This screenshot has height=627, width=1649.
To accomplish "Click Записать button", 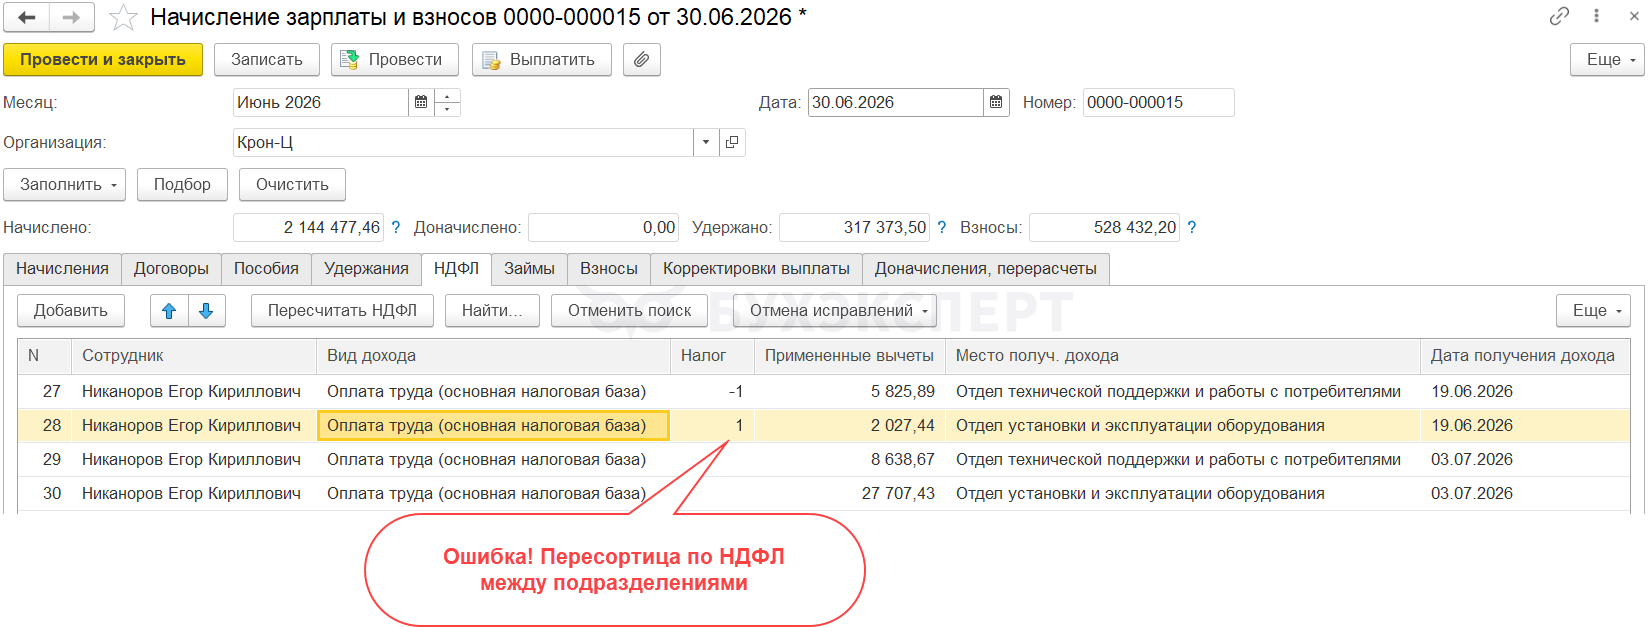I will point(267,60).
